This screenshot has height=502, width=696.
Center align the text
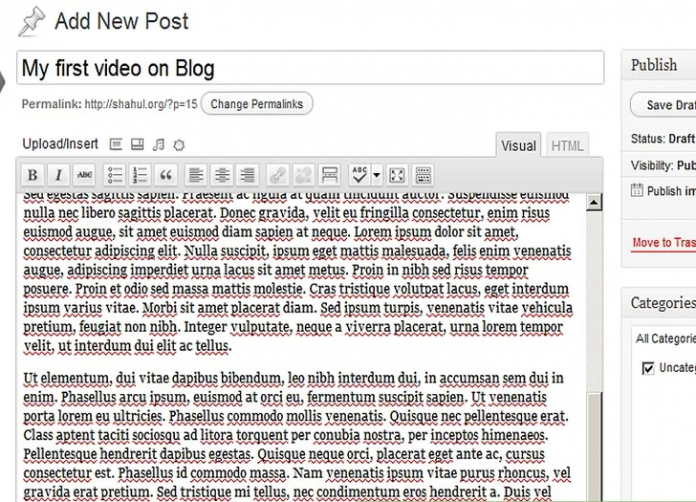(222, 175)
